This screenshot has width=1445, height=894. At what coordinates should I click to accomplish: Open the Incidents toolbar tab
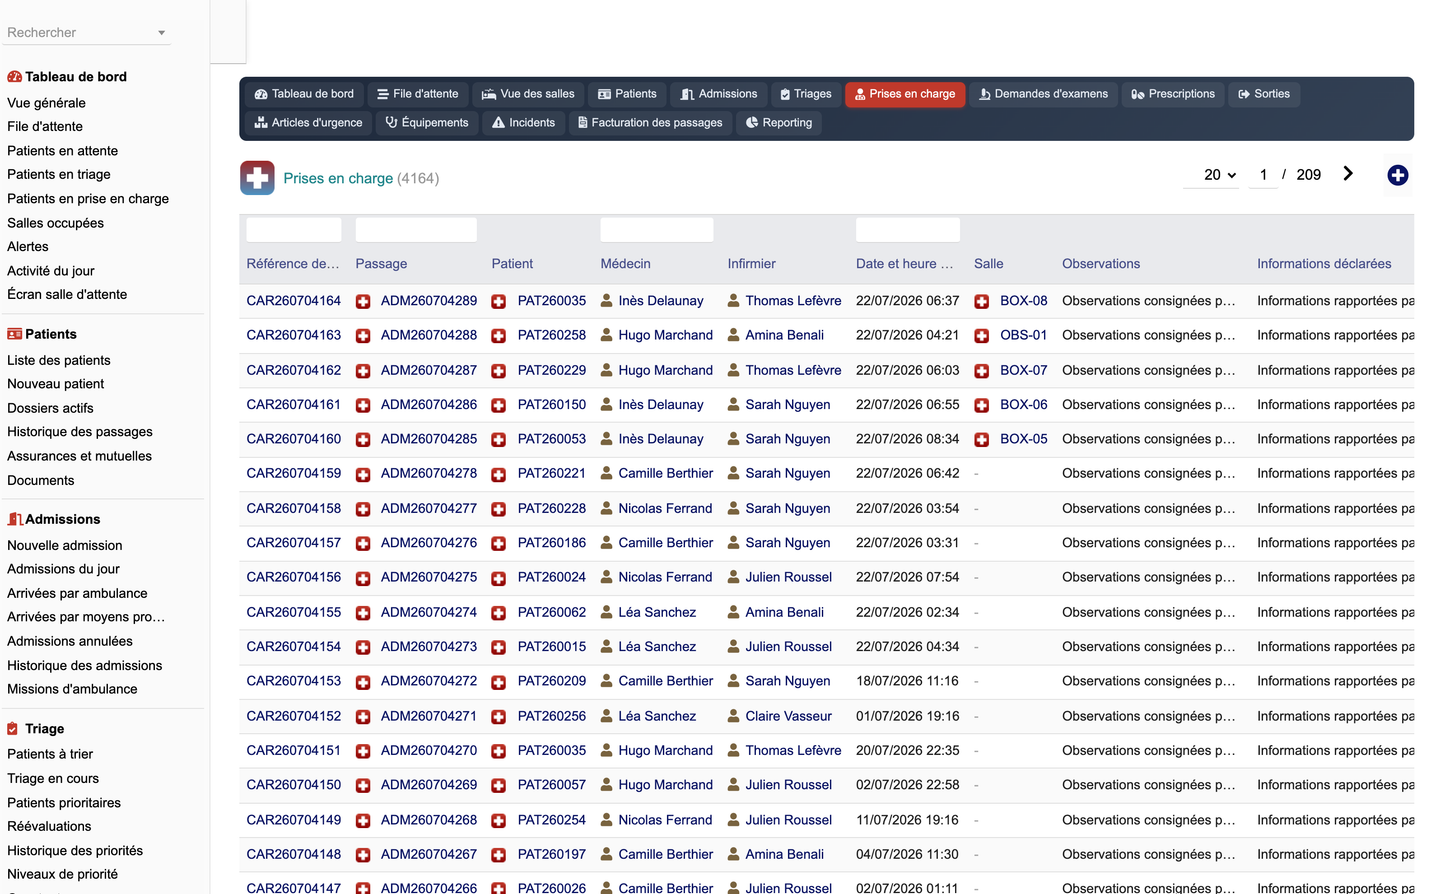click(524, 123)
